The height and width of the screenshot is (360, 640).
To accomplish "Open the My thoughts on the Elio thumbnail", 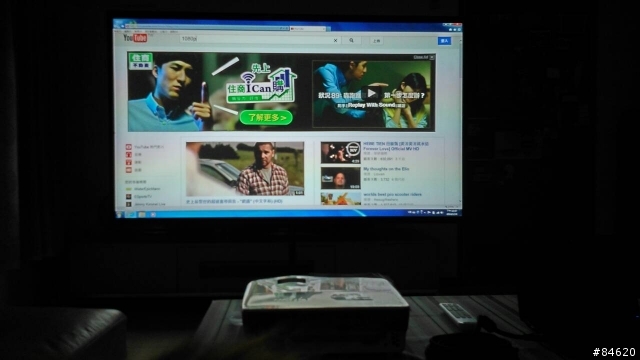I will (340, 178).
